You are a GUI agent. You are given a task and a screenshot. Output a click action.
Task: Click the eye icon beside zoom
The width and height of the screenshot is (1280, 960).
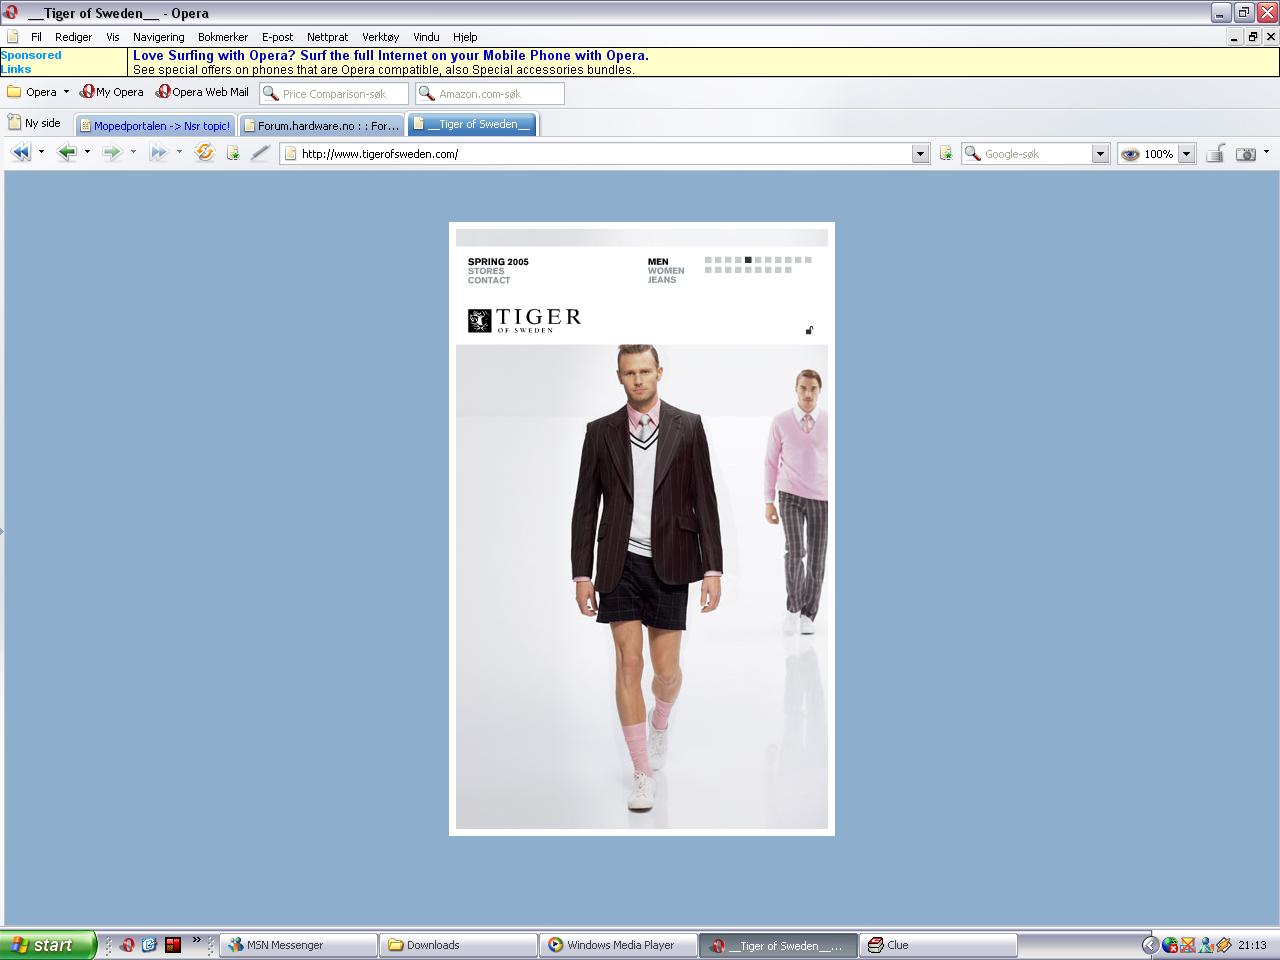click(x=1130, y=154)
